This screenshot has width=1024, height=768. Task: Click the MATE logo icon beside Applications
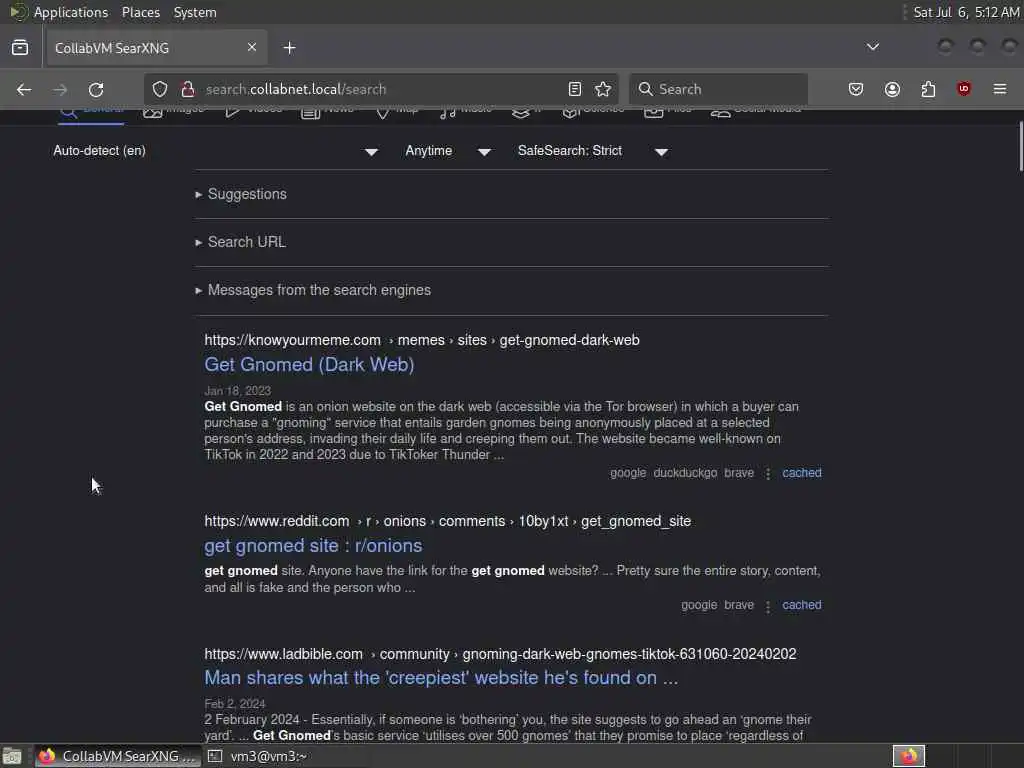pyautogui.click(x=17, y=12)
